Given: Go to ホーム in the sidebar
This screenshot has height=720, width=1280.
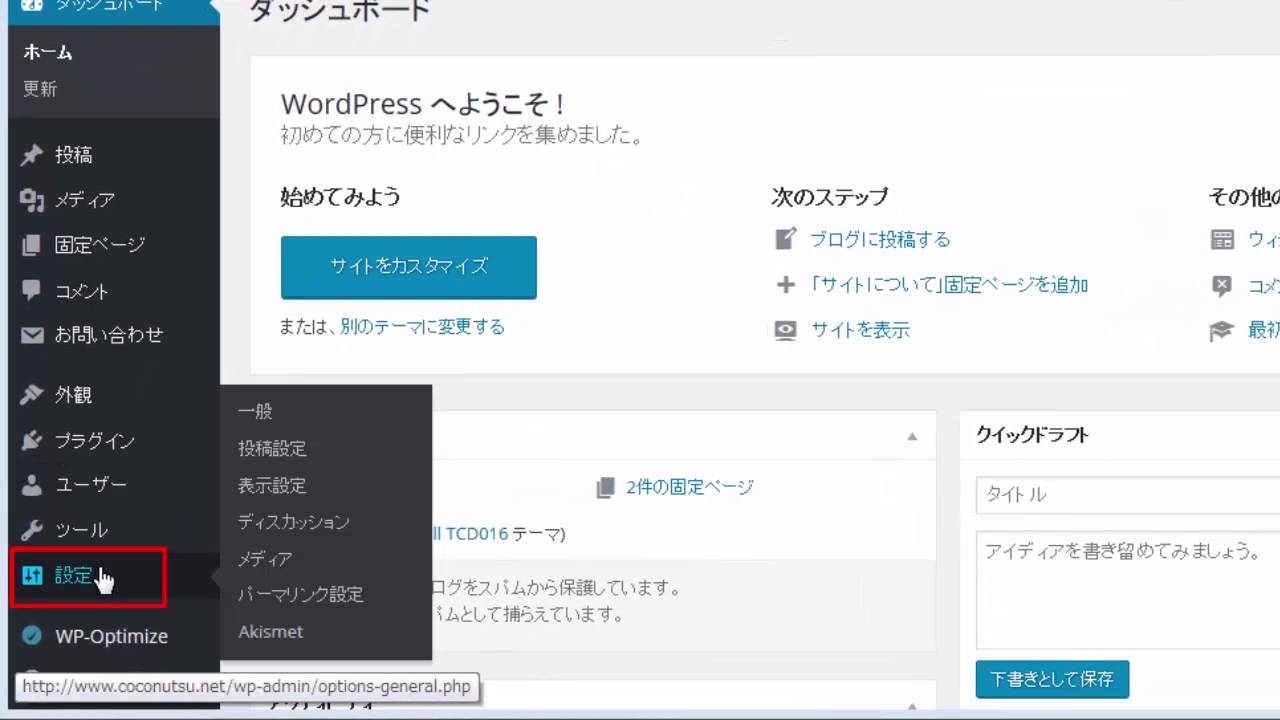Looking at the screenshot, I should pos(48,52).
